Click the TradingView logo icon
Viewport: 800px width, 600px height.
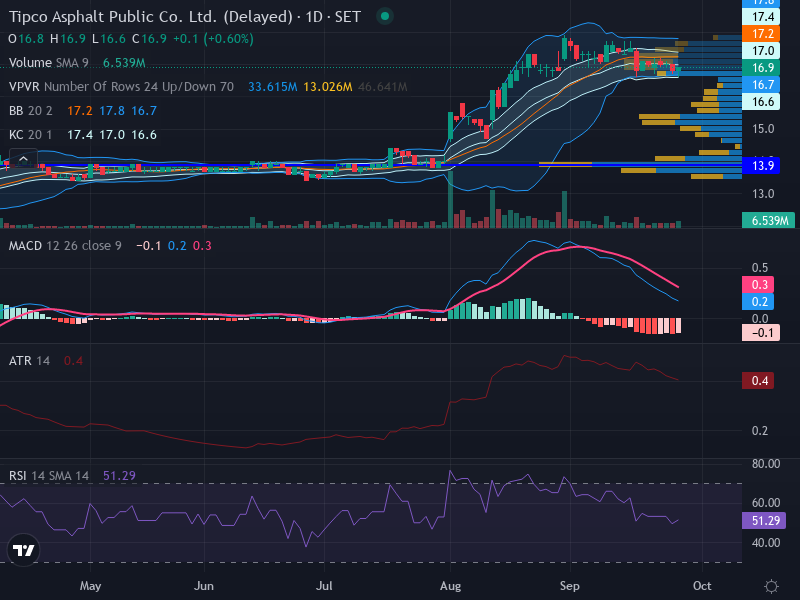coord(23,550)
